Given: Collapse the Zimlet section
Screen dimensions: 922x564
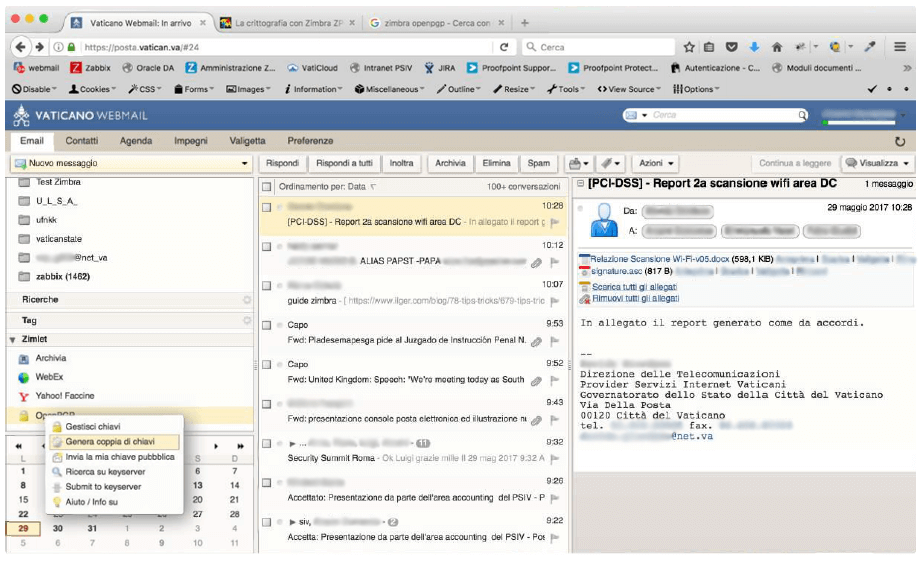Looking at the screenshot, I should (x=13, y=340).
